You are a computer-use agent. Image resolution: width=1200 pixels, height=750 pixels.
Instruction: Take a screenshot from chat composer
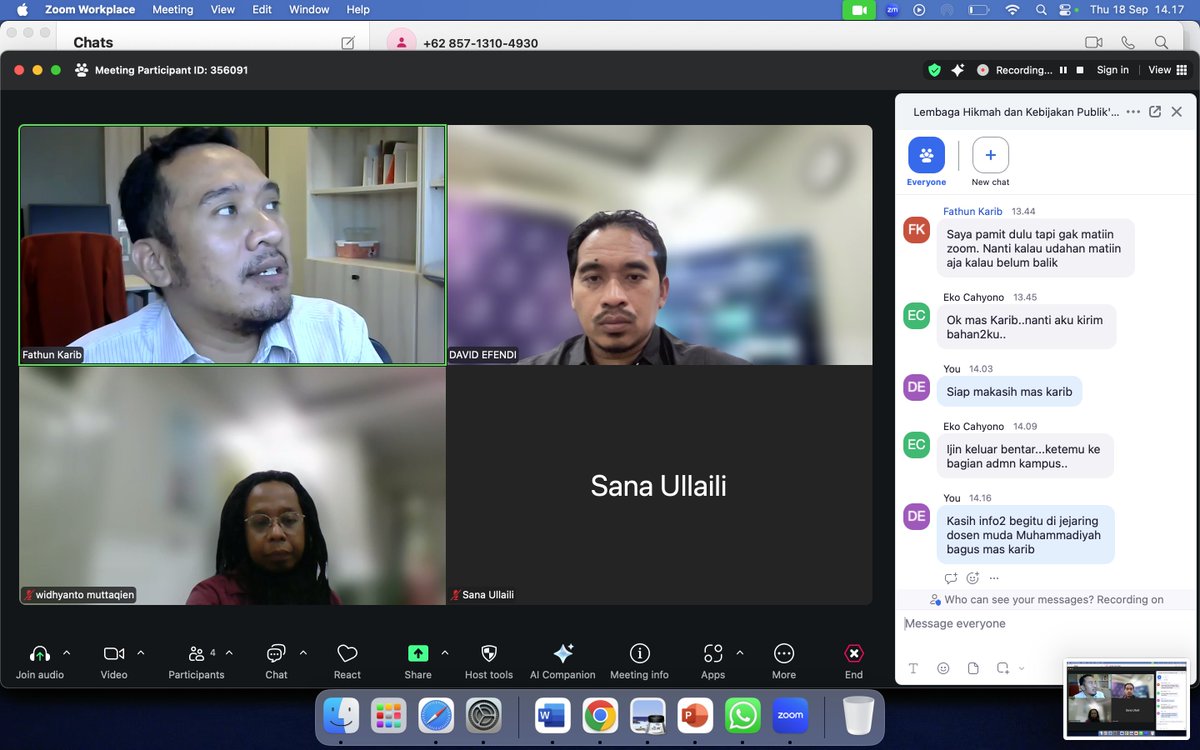1003,668
